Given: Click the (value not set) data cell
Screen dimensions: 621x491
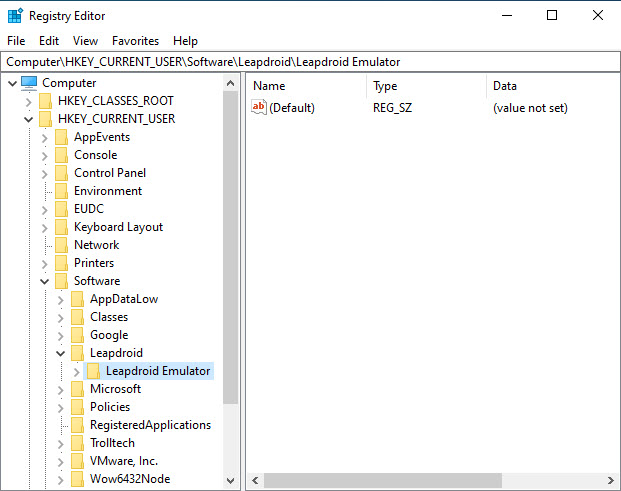Looking at the screenshot, I should 530,108.
